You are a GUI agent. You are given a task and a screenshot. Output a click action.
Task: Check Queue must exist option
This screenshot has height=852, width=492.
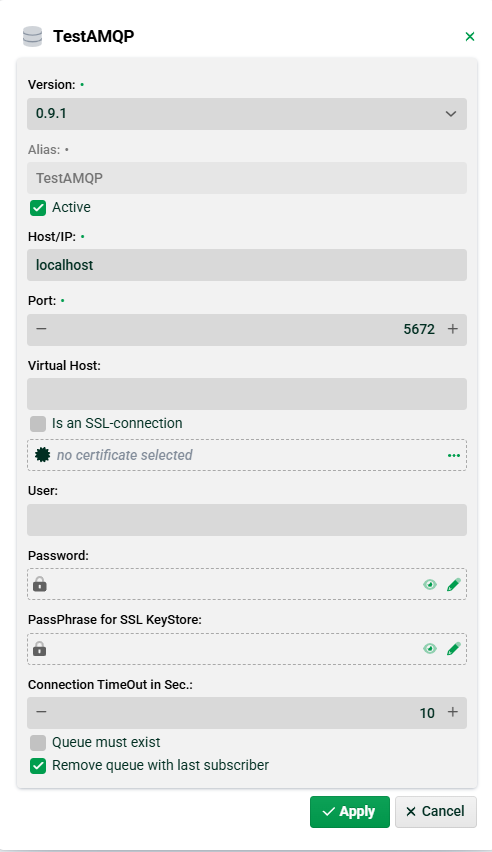click(38, 743)
